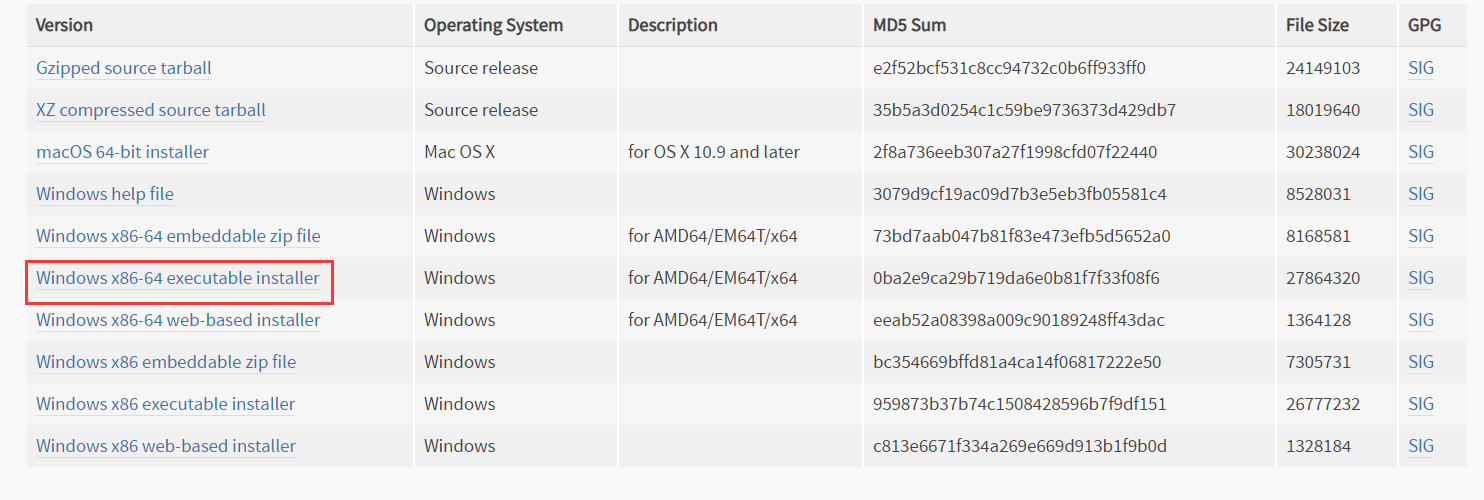This screenshot has width=1484, height=500.
Task: Click SIG for Windows x86-64 web-based installer
Action: click(x=1421, y=320)
